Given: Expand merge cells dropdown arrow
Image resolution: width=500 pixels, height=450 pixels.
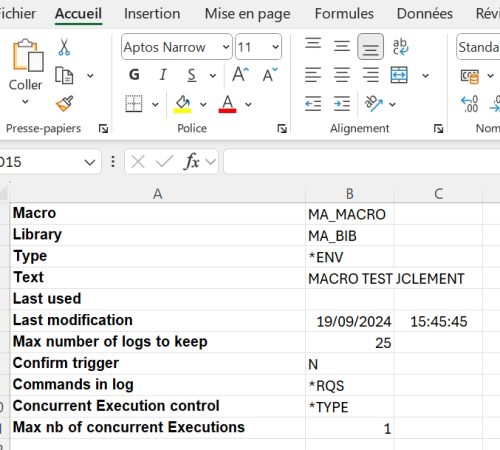Looking at the screenshot, I should tap(425, 76).
